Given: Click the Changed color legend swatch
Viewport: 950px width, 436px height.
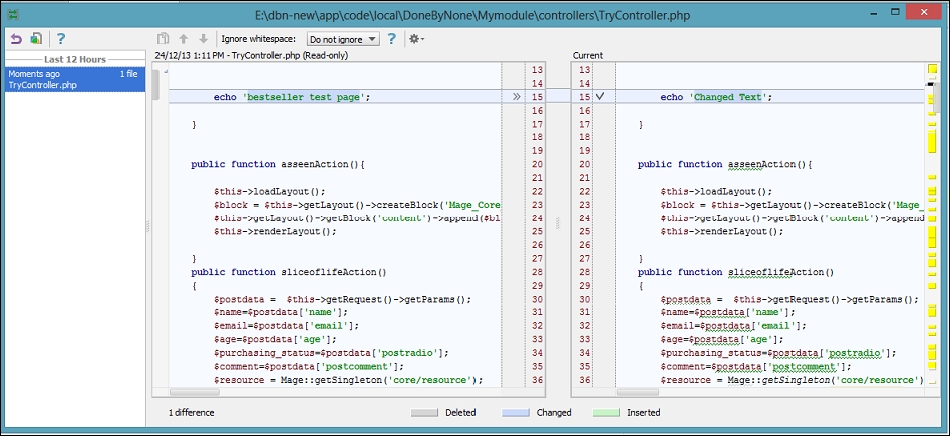Looking at the screenshot, I should [x=516, y=412].
